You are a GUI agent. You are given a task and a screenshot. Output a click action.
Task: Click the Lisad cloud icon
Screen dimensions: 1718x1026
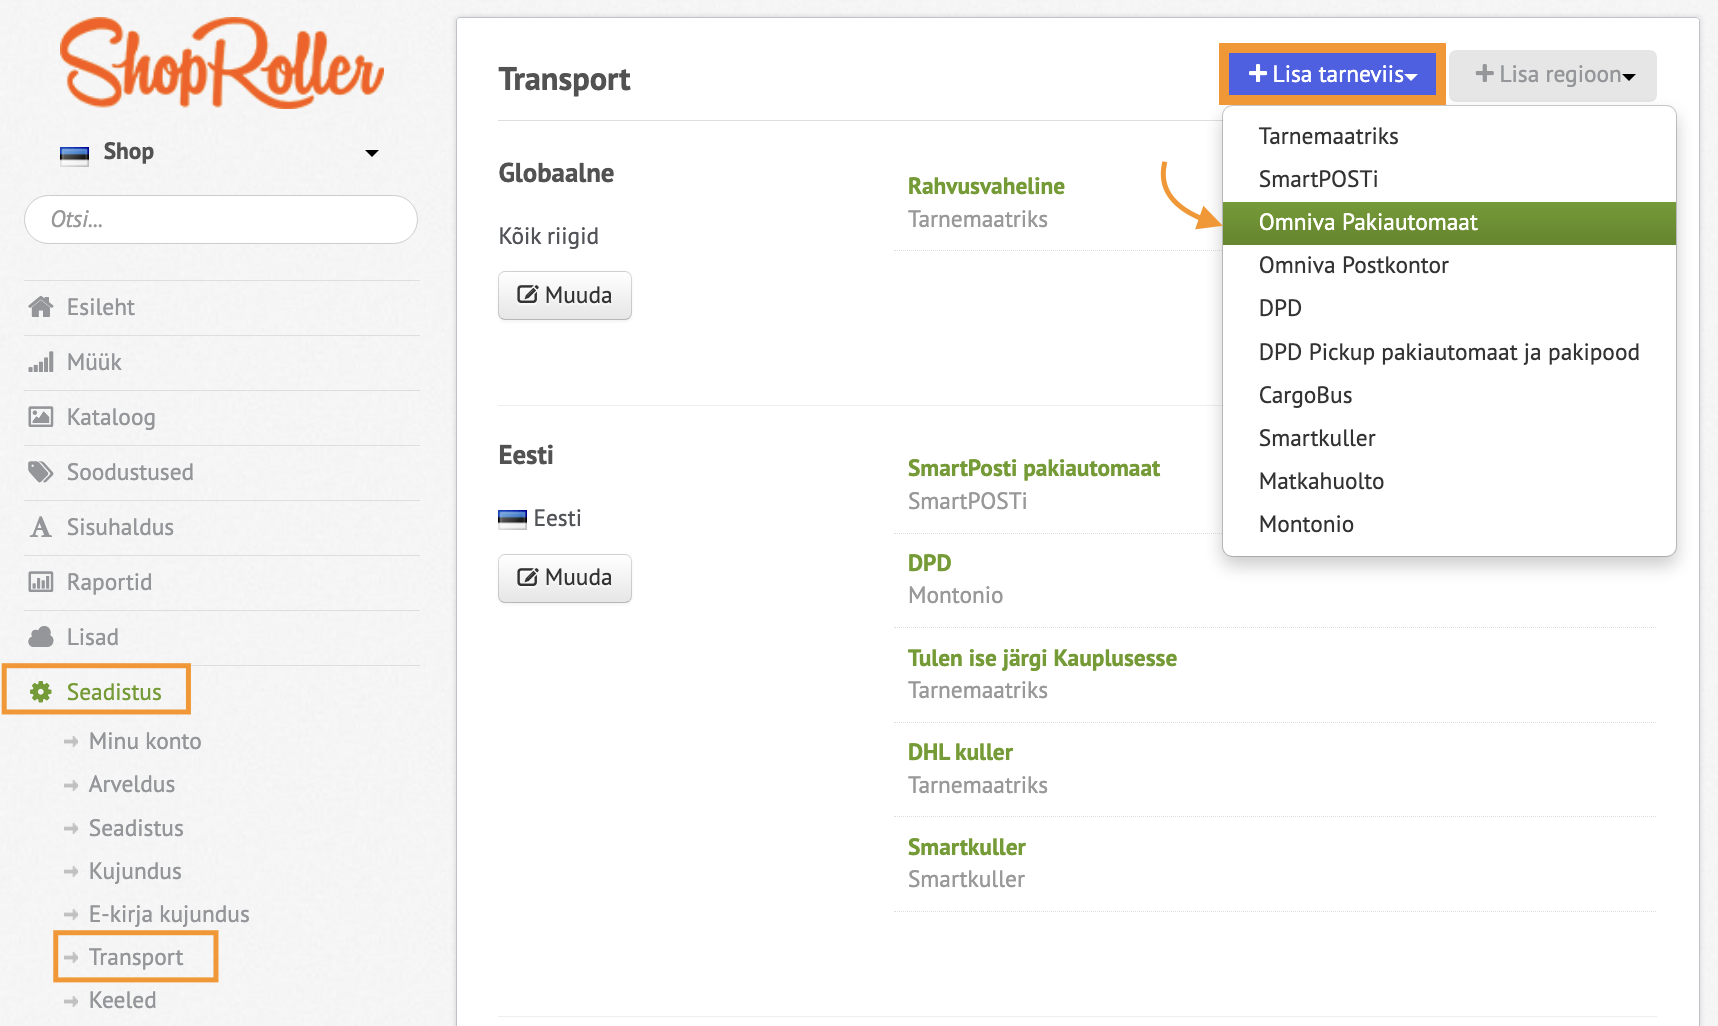click(x=41, y=637)
